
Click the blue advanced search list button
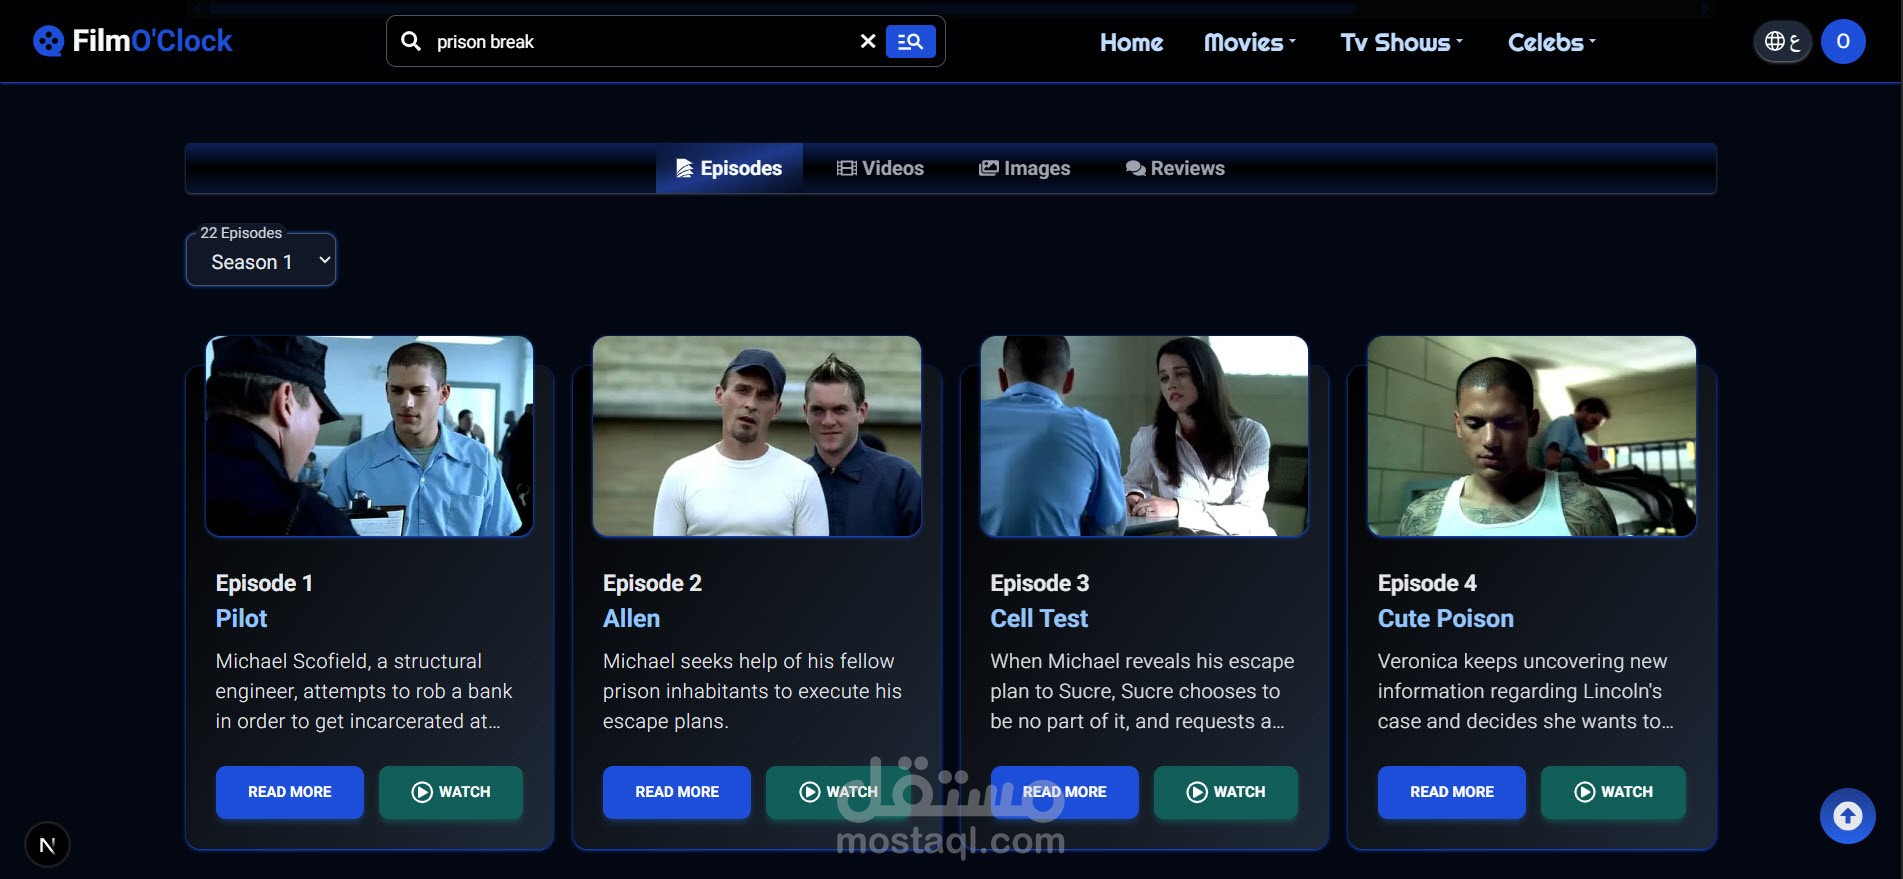click(910, 41)
